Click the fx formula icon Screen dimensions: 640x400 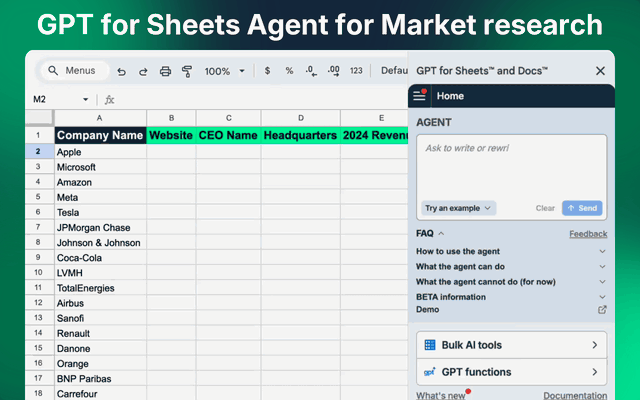coord(109,100)
